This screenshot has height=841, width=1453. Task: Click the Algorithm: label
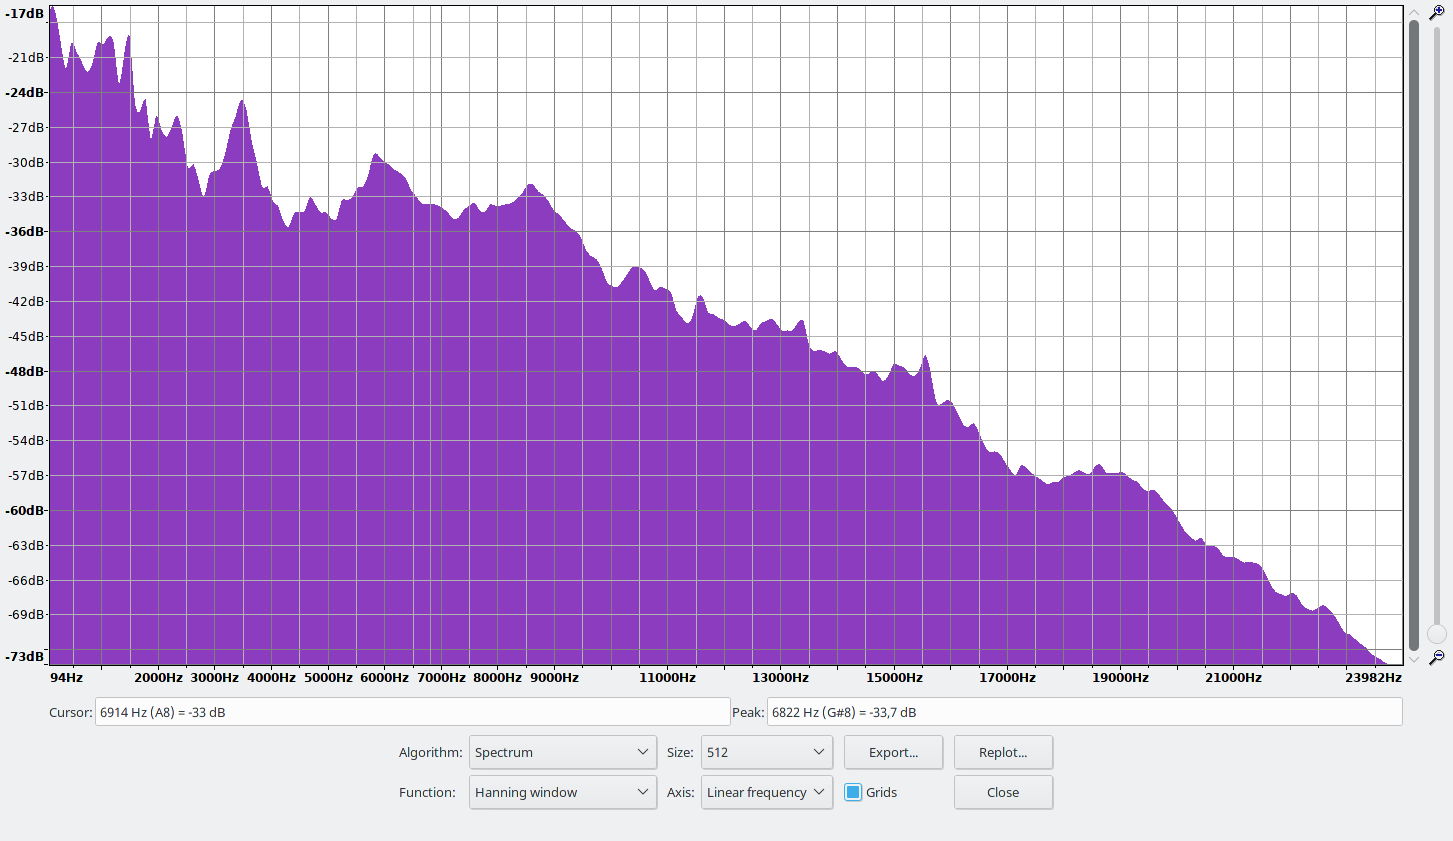[x=430, y=752]
